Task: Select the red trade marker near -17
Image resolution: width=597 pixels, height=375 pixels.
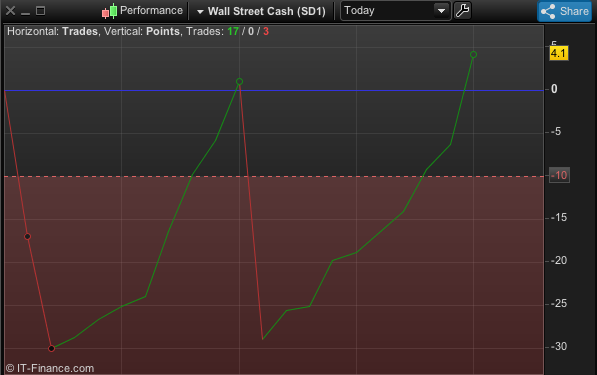Action: [27, 237]
